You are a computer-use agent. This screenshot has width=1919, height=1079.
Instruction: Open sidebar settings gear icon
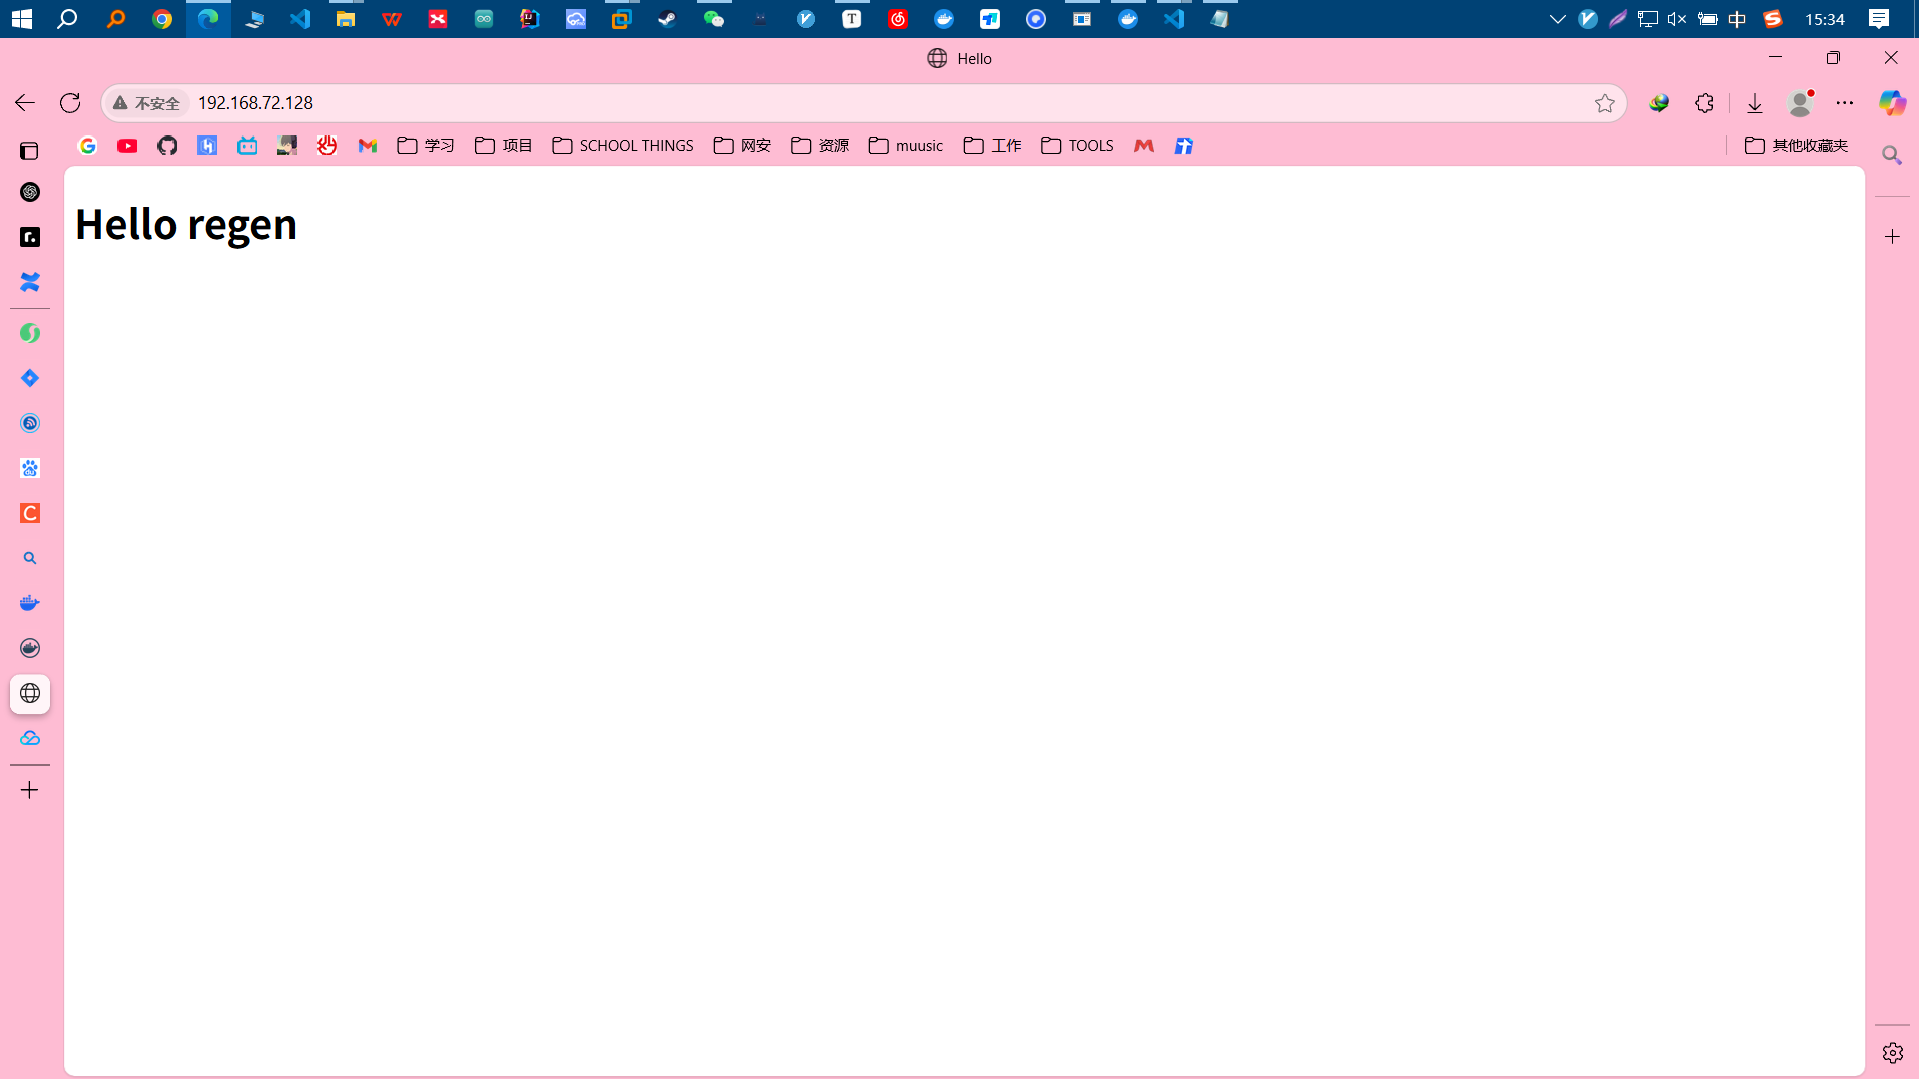pyautogui.click(x=1892, y=1053)
